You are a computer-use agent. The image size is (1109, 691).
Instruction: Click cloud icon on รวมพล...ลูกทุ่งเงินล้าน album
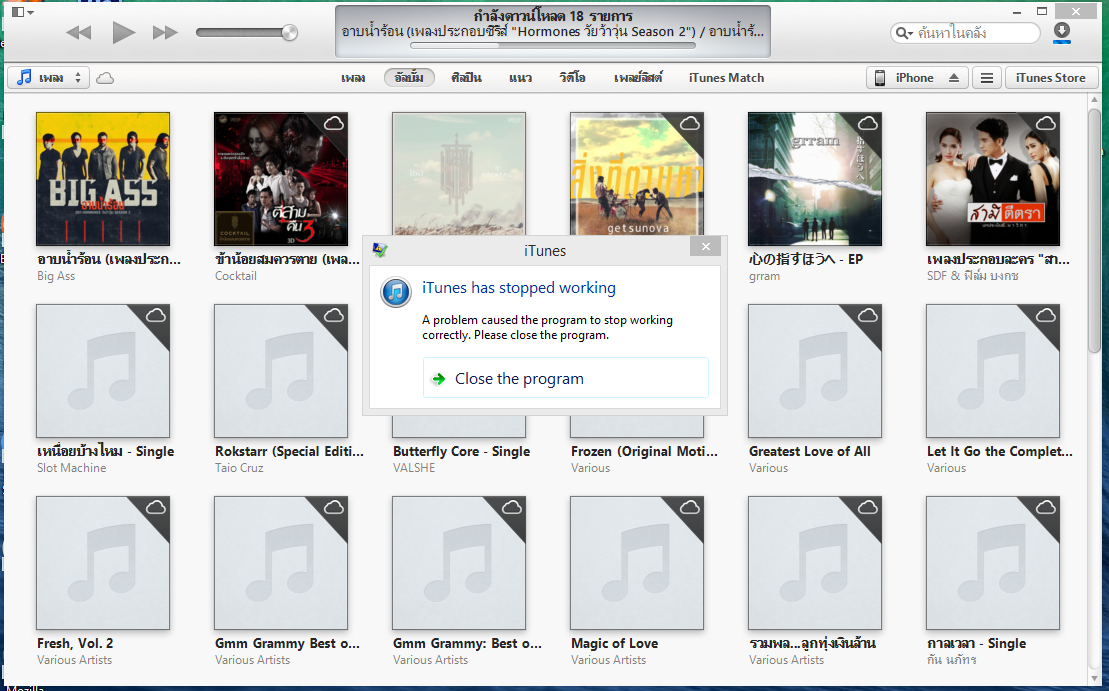pos(868,507)
